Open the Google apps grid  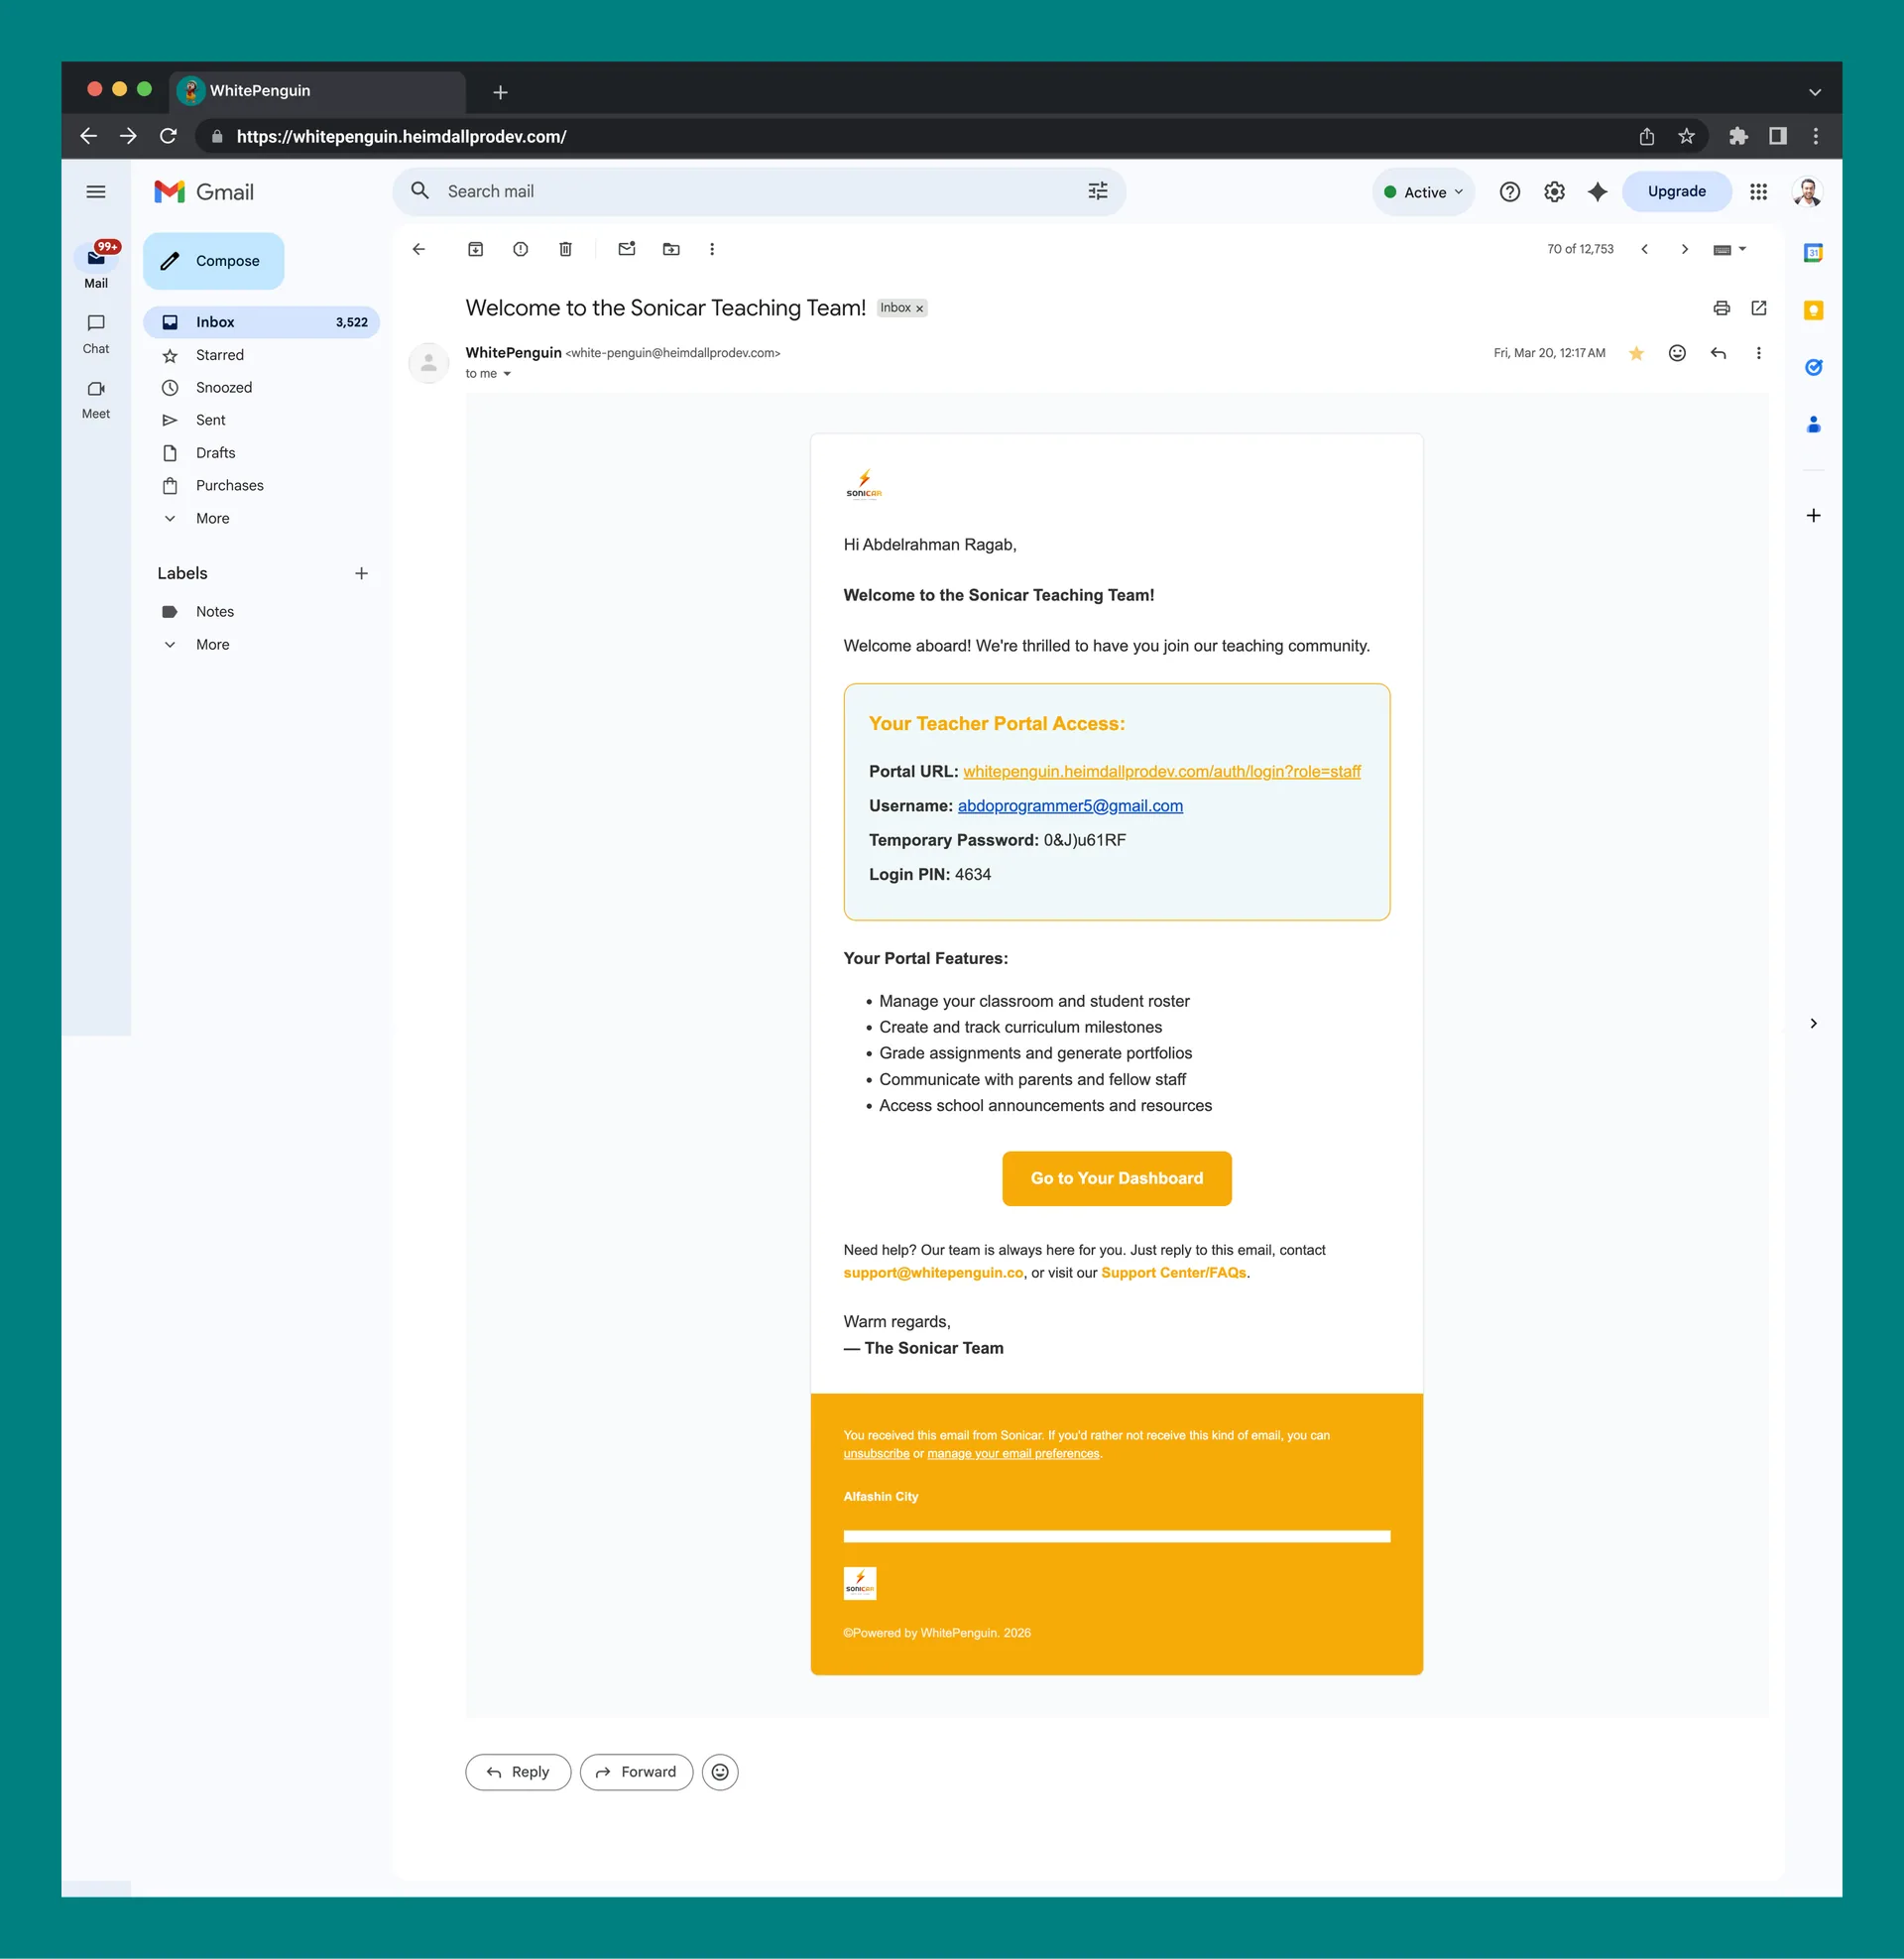(x=1758, y=192)
